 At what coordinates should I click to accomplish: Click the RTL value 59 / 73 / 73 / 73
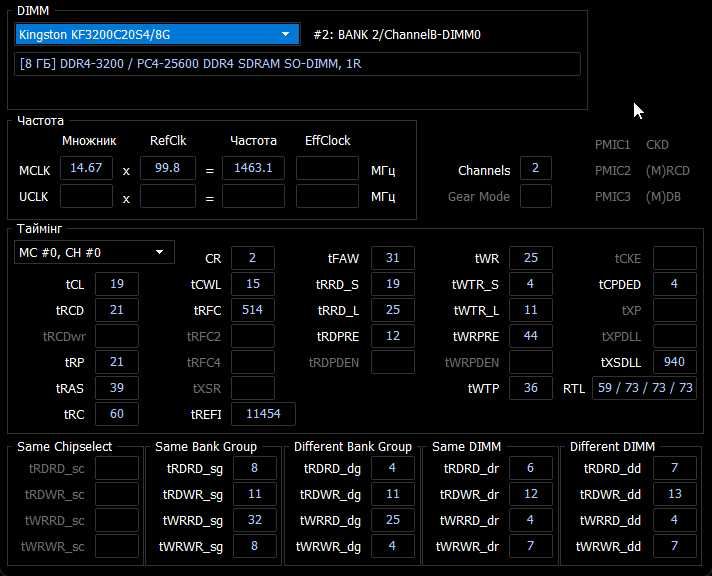[x=645, y=388]
